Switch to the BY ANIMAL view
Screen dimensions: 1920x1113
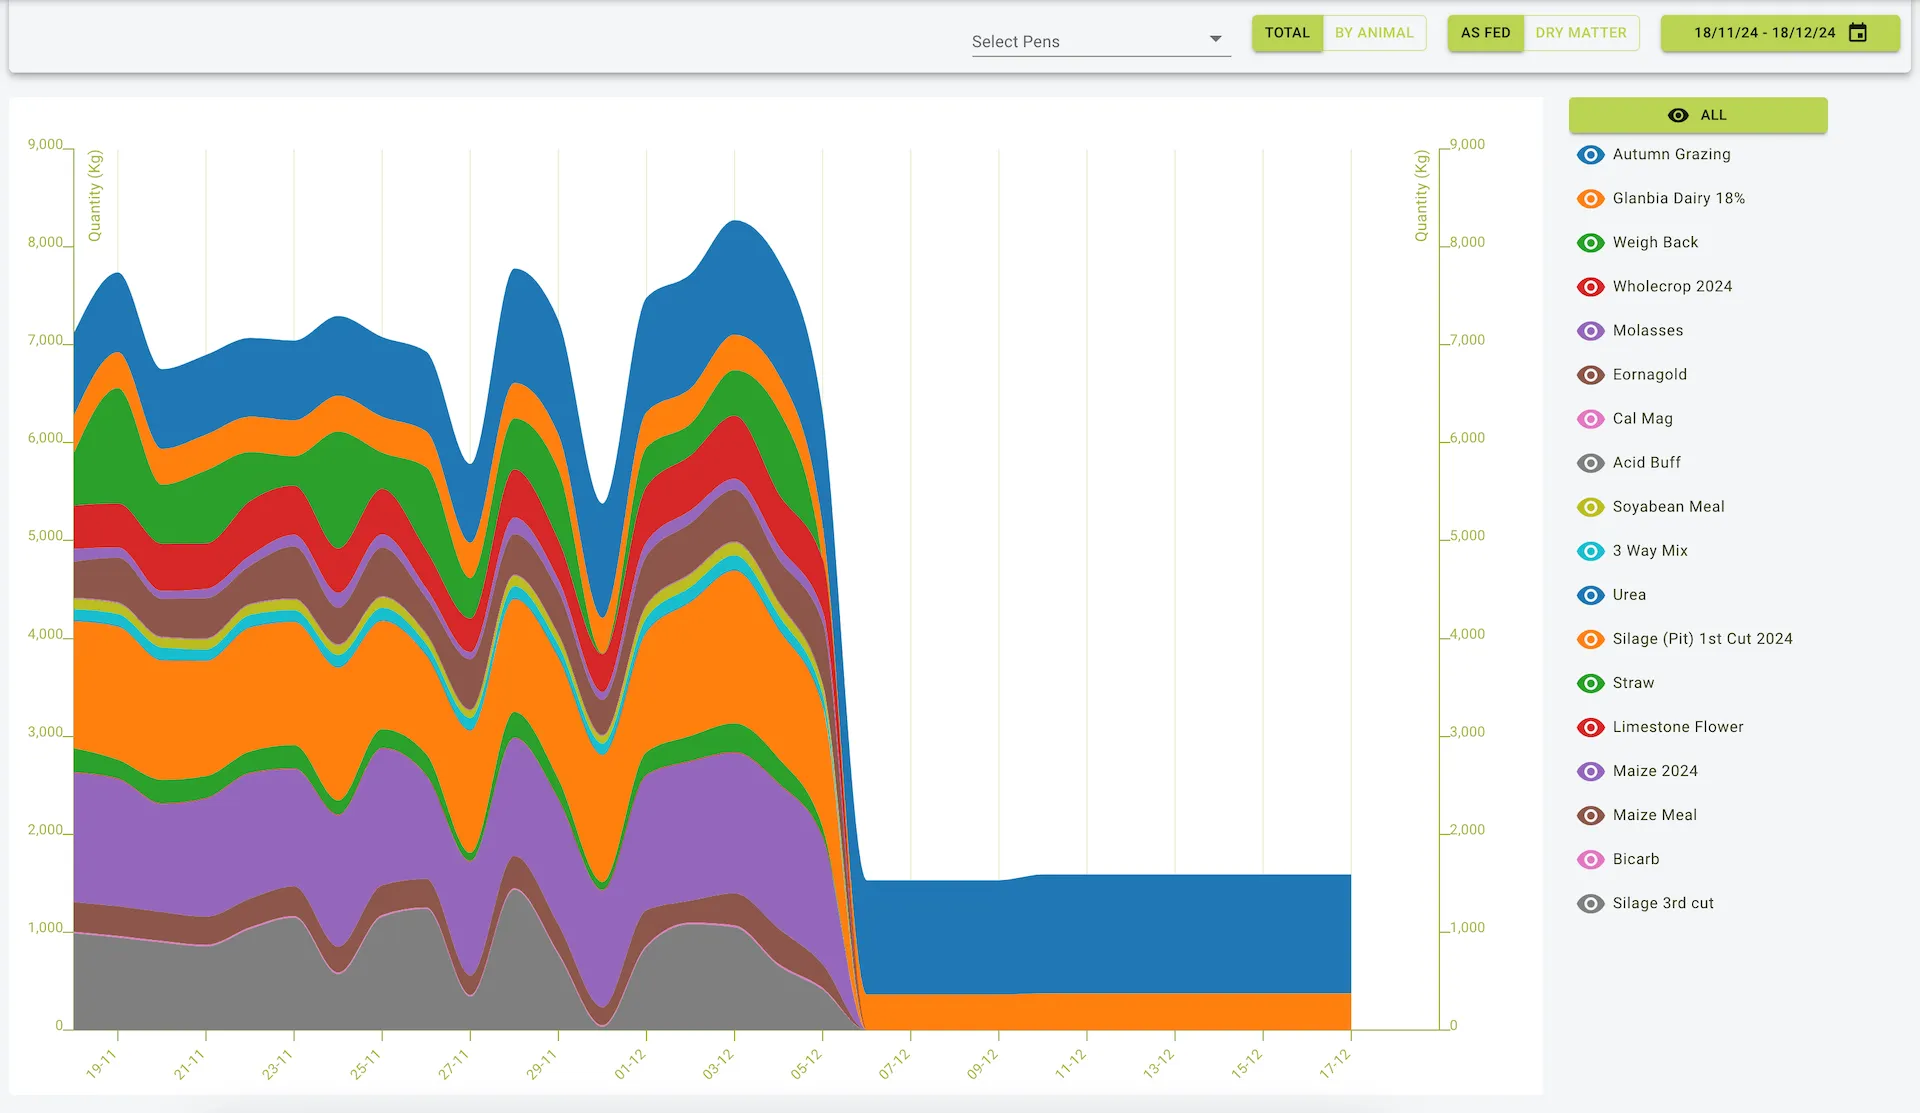1375,32
